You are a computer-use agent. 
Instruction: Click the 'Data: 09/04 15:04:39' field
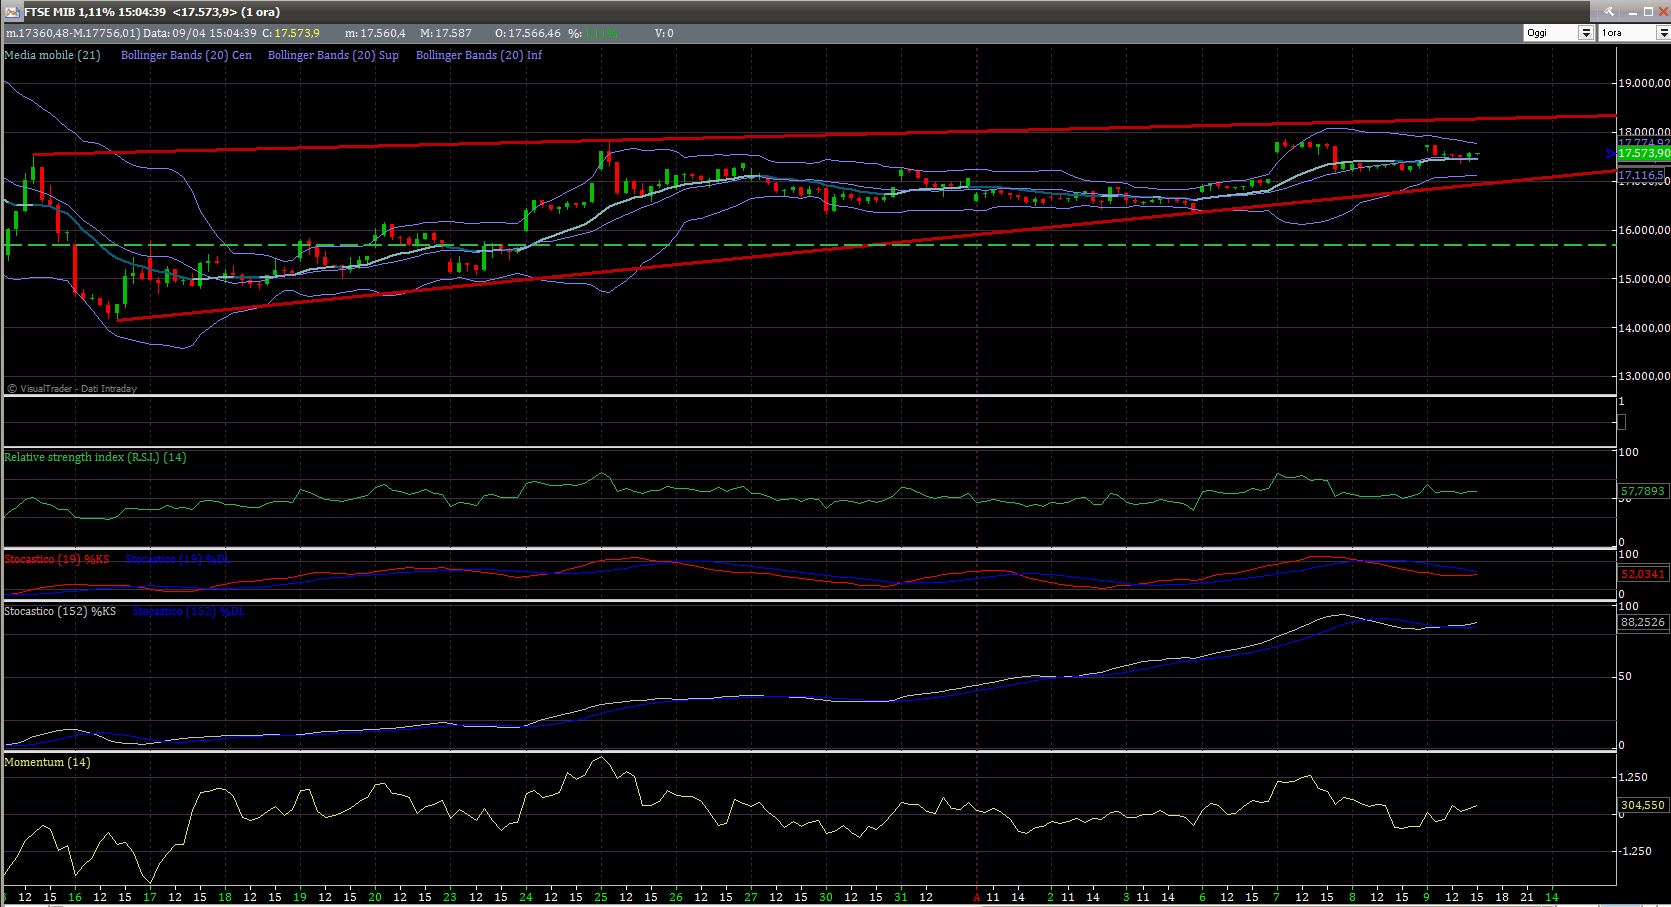pos(200,33)
